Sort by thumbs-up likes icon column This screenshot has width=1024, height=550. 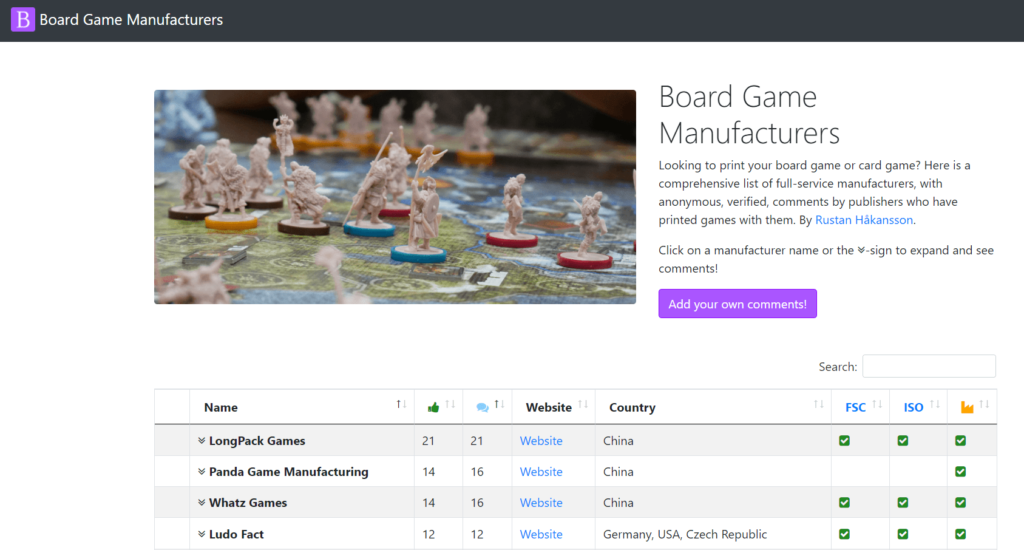pos(438,407)
